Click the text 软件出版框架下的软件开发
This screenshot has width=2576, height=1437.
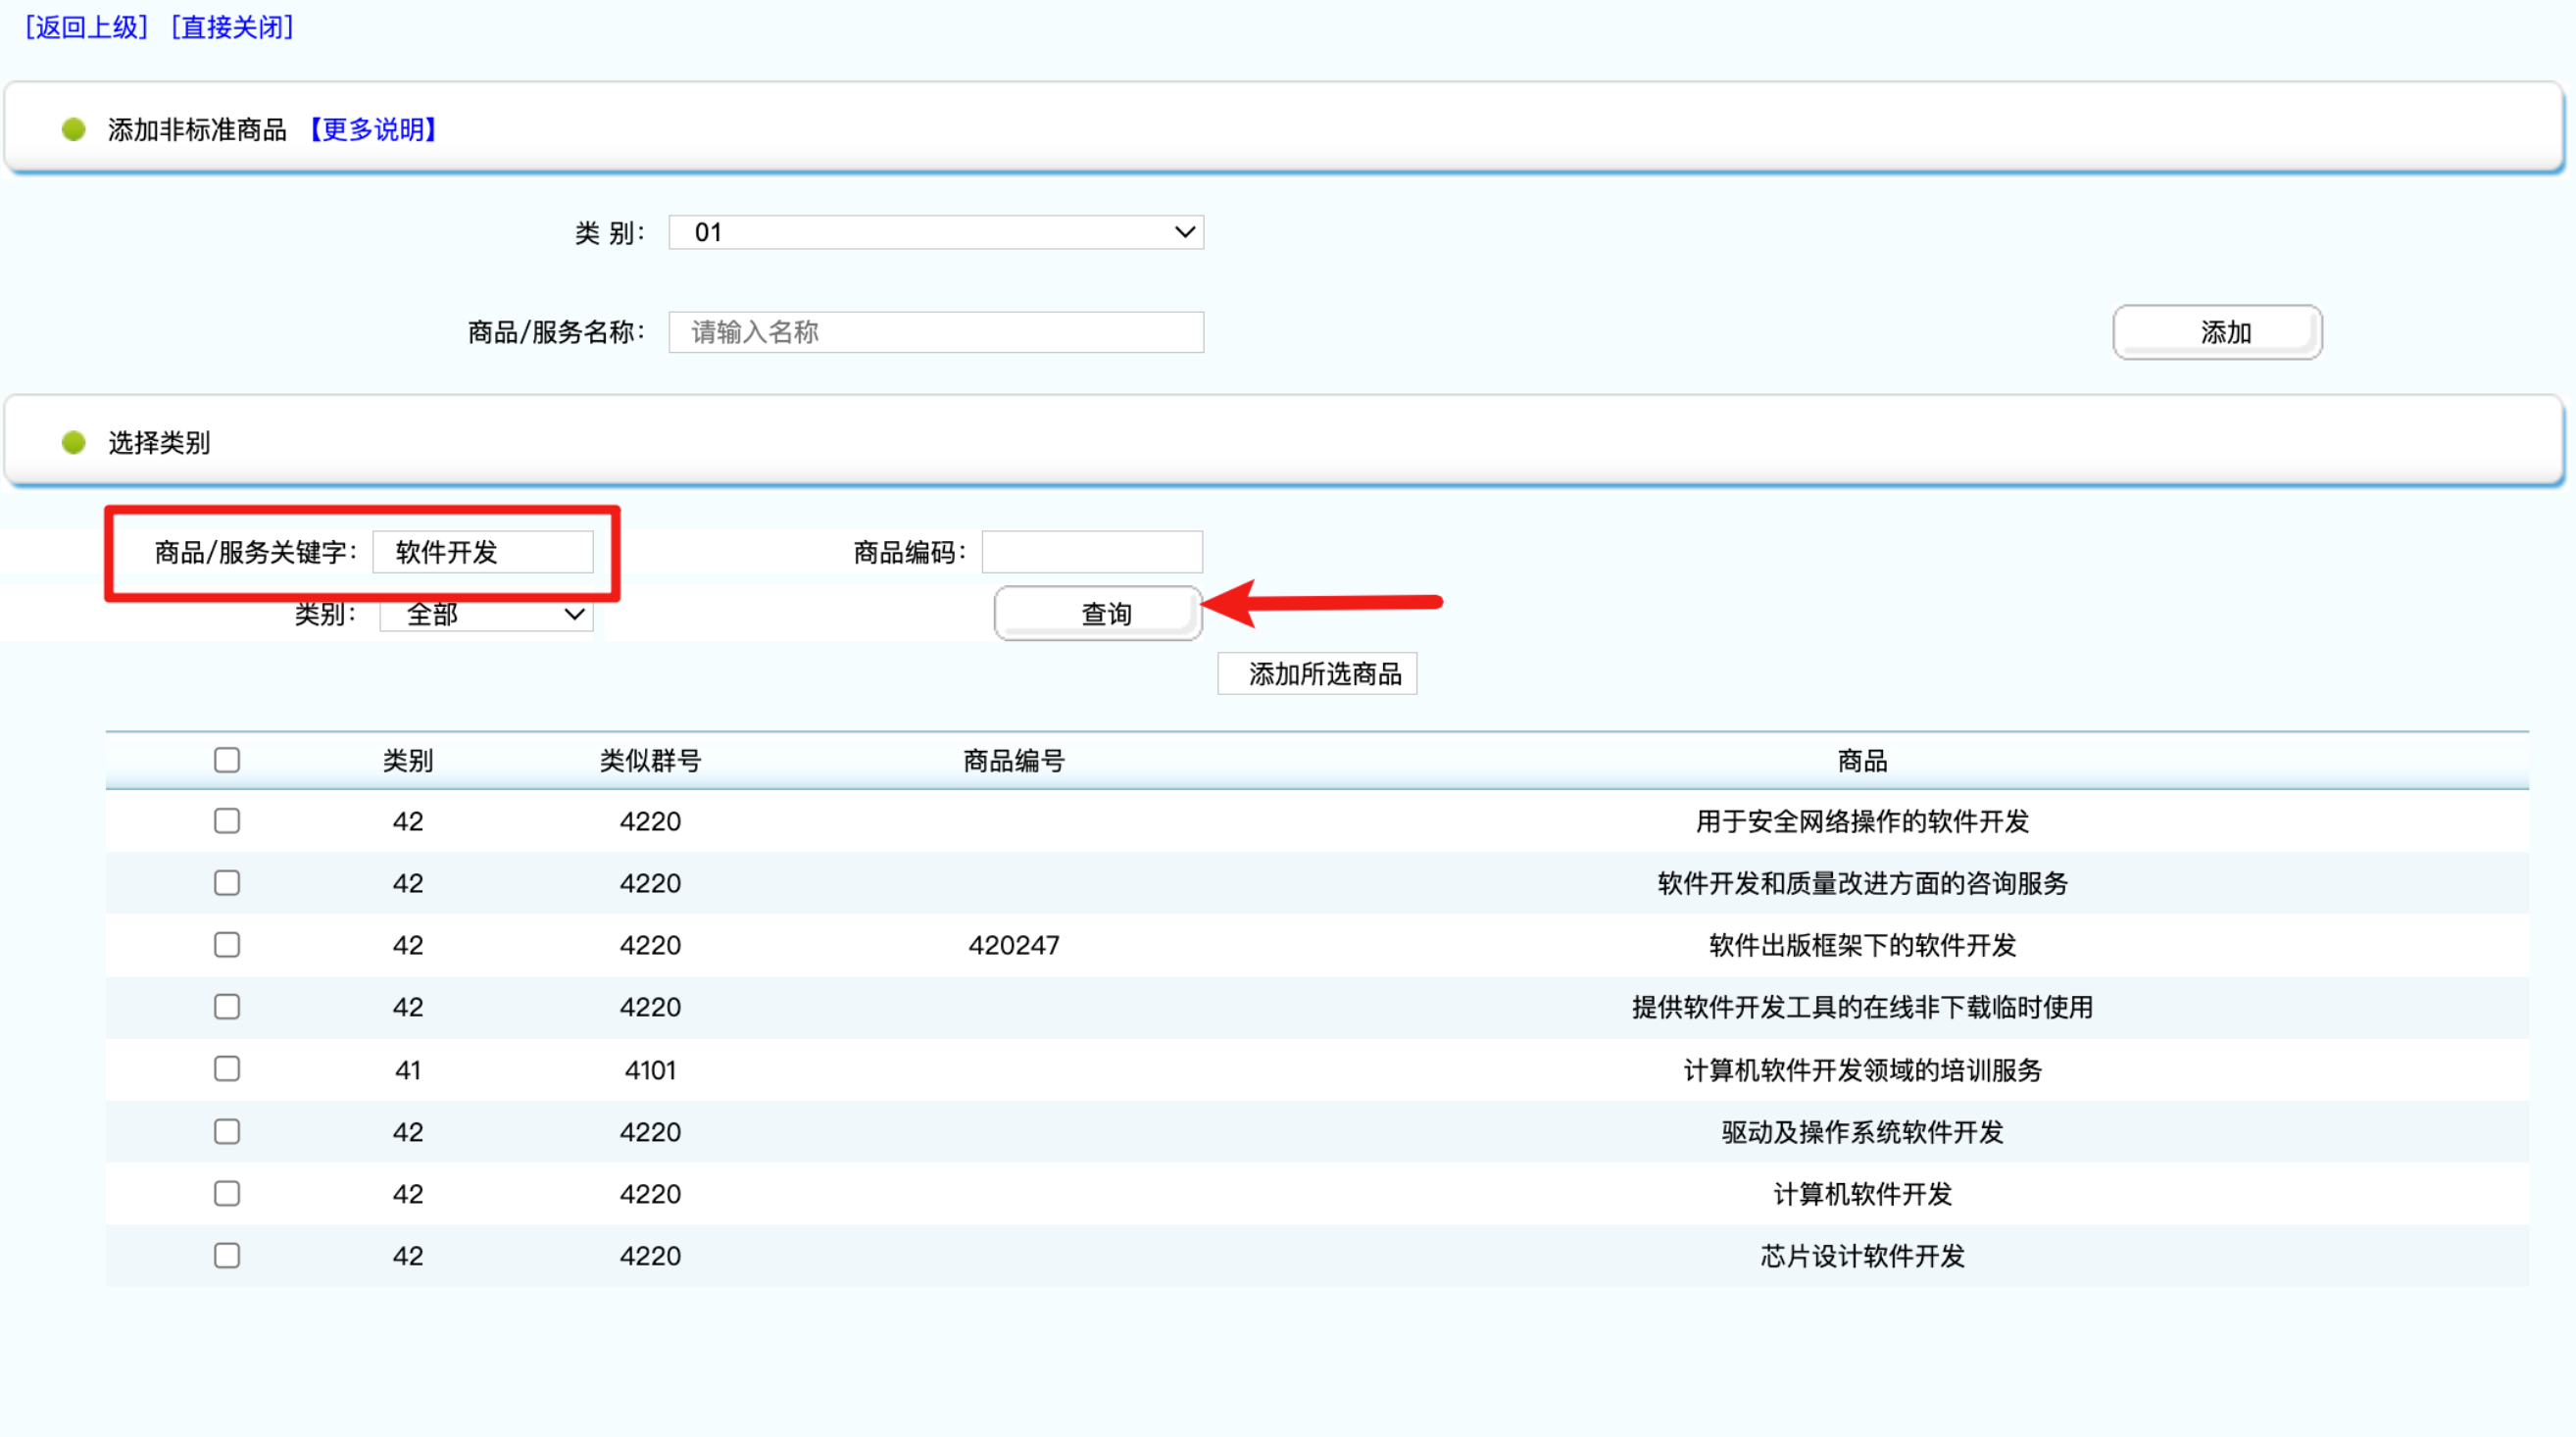coord(1862,945)
